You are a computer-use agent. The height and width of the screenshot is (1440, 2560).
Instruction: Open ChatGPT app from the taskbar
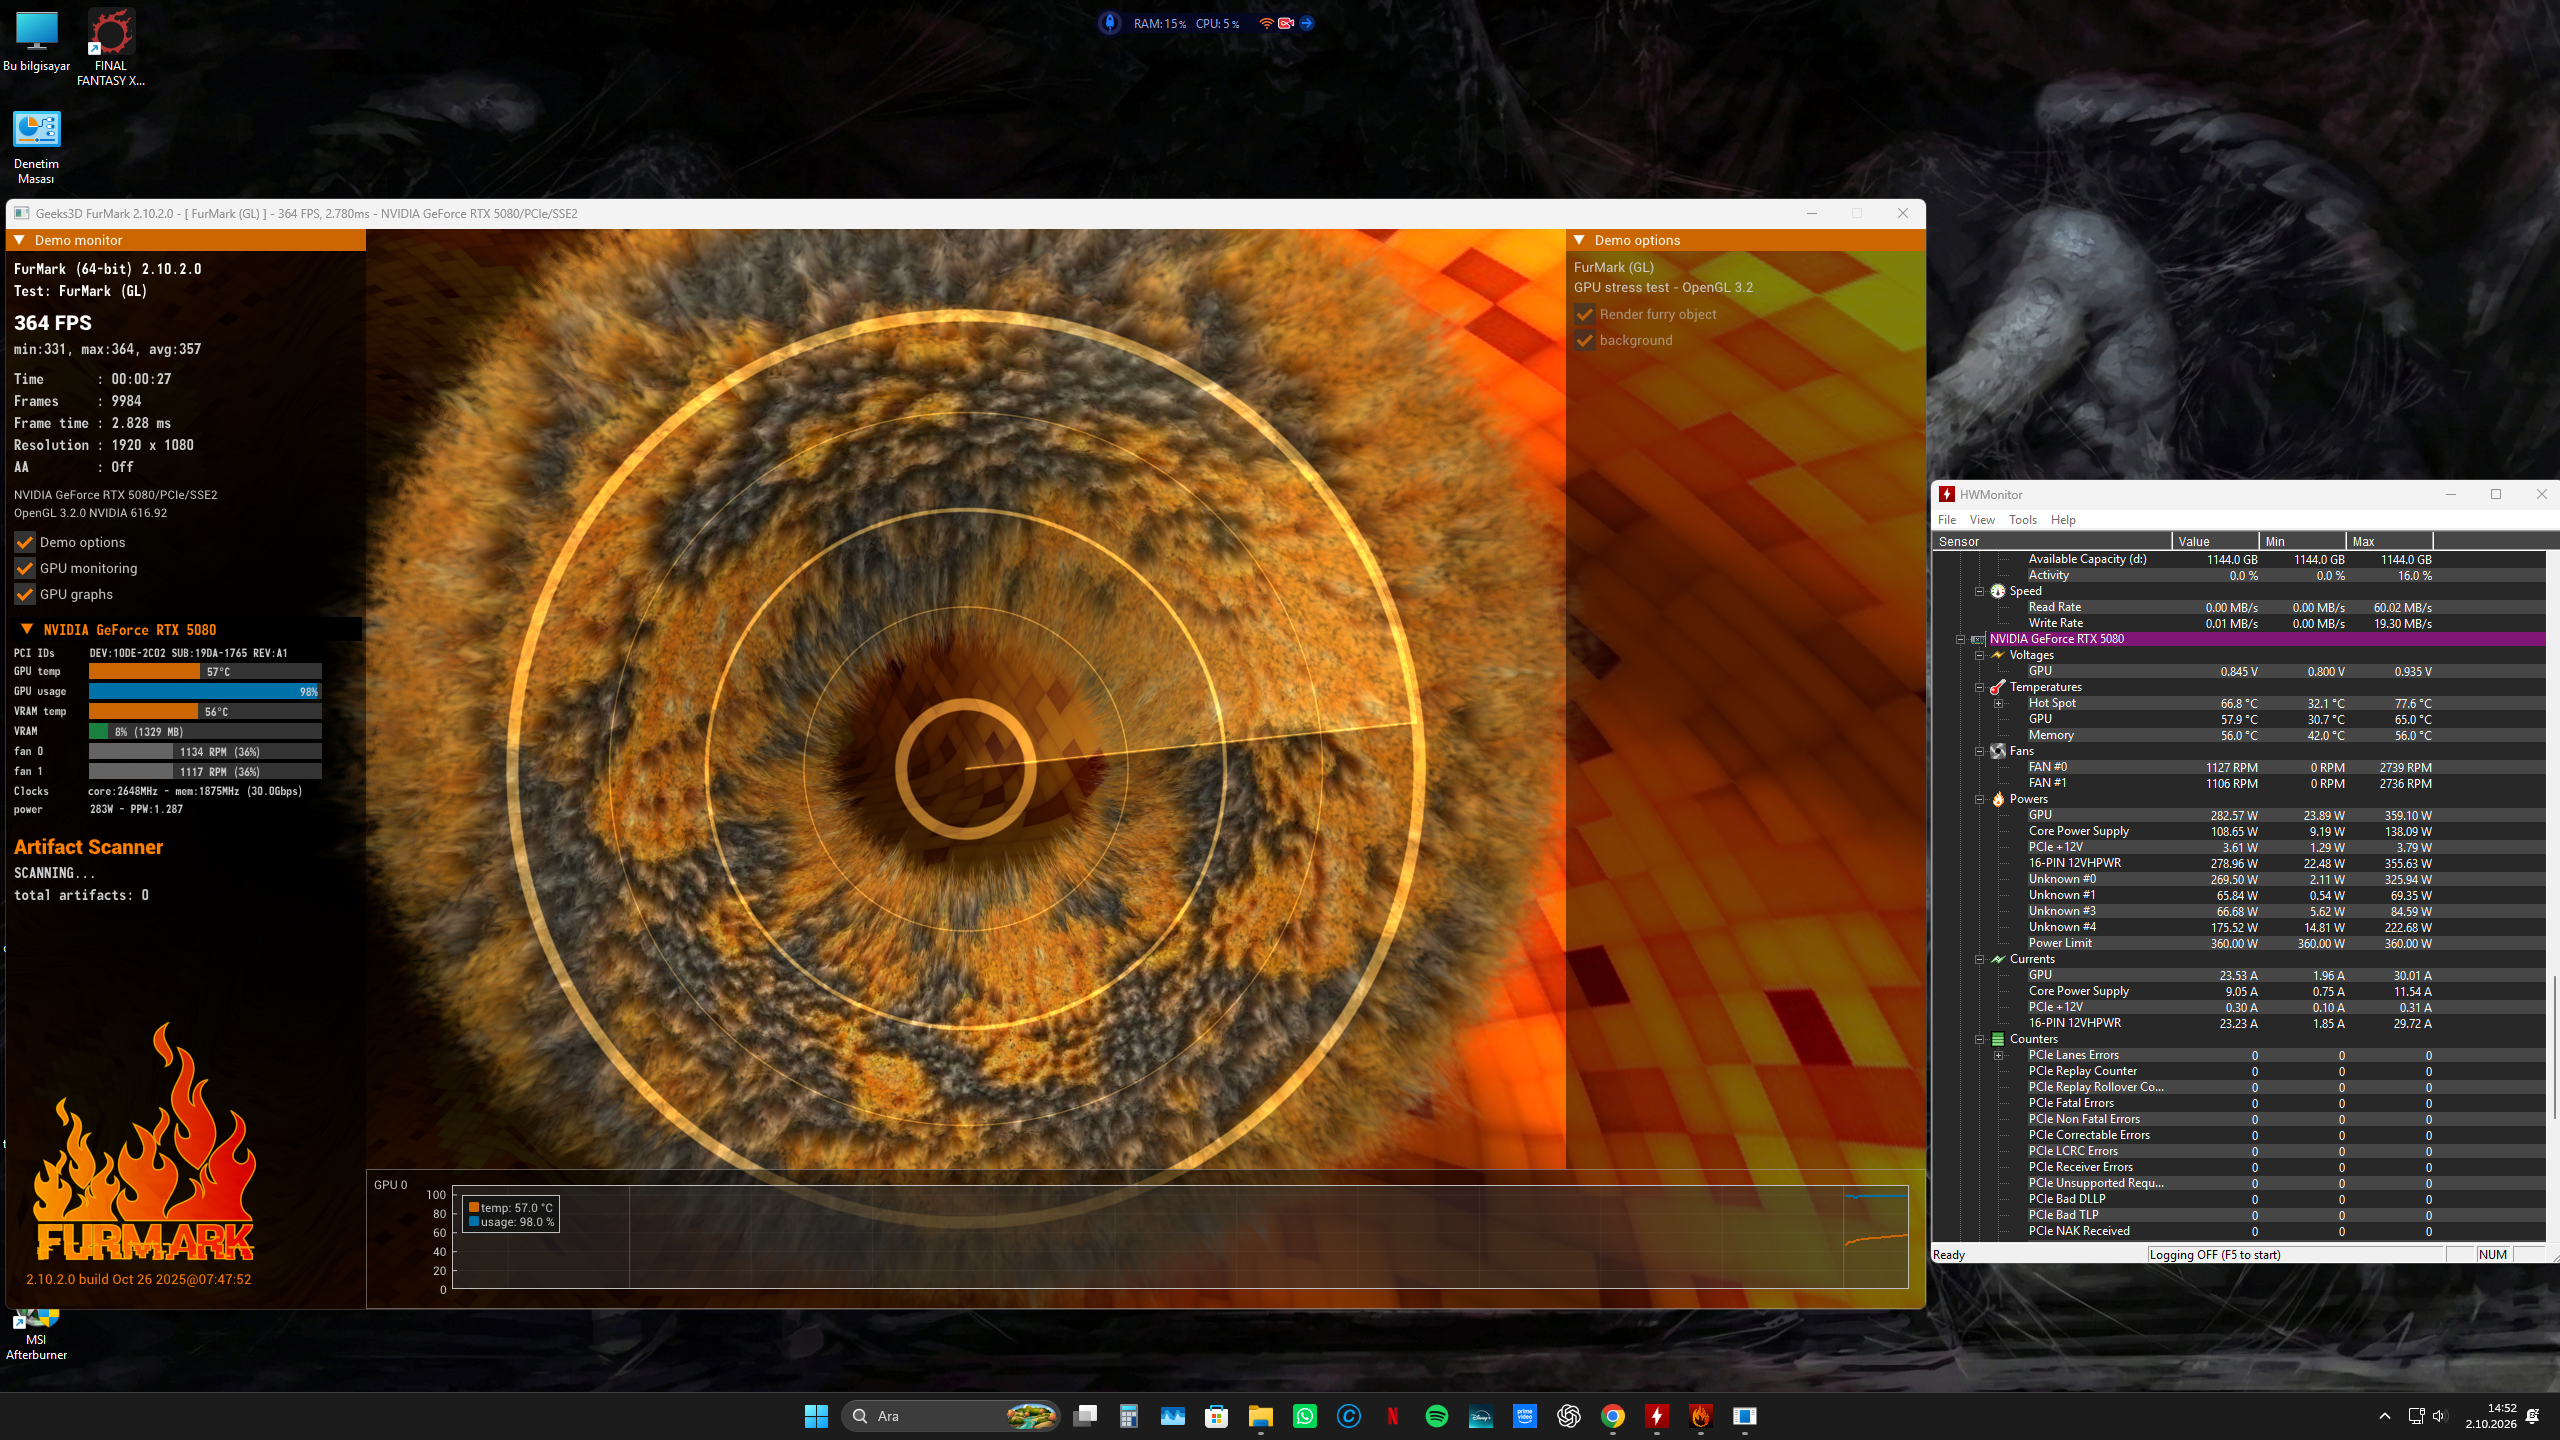point(1568,1416)
